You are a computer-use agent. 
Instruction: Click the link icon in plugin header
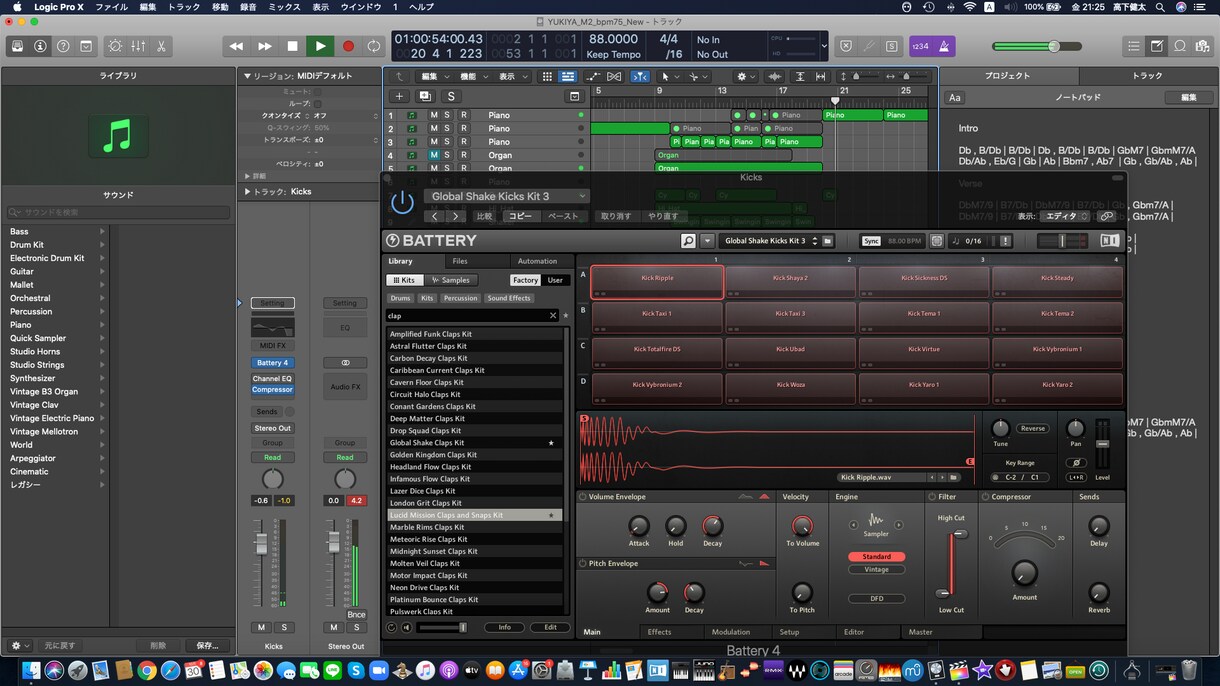[x=1106, y=216]
